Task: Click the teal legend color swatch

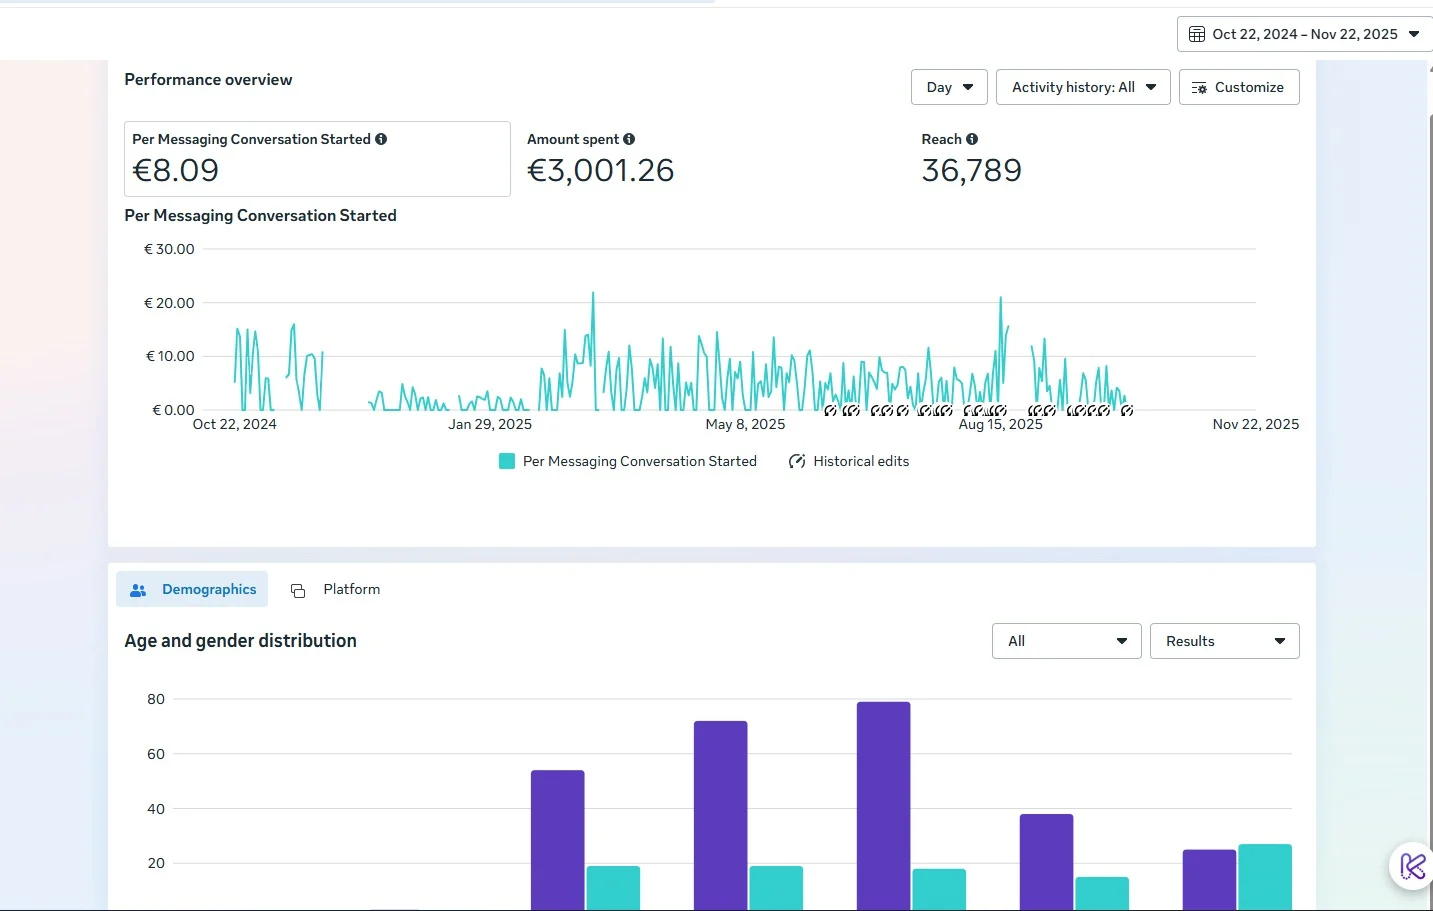Action: [x=507, y=461]
